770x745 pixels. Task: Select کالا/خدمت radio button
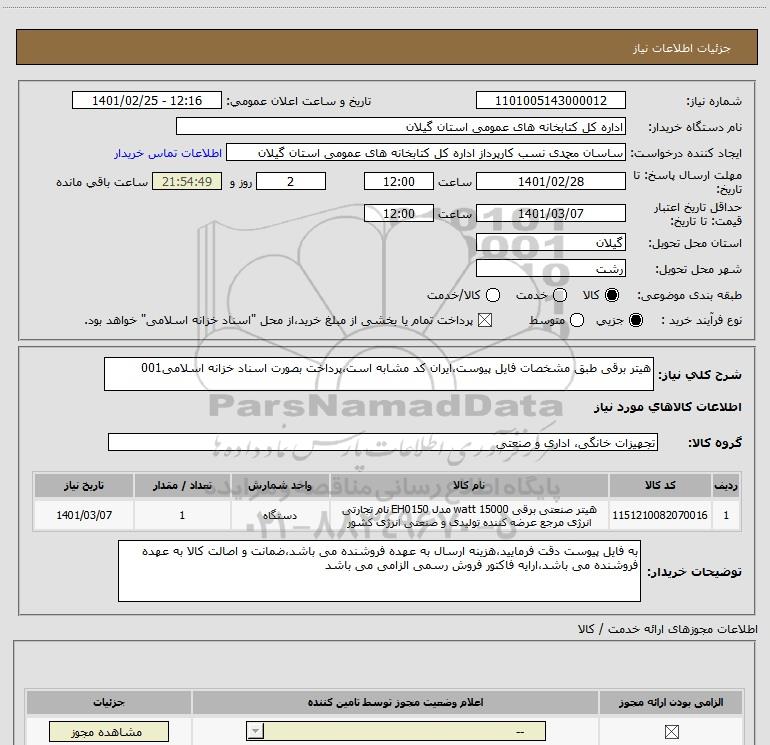tap(493, 295)
